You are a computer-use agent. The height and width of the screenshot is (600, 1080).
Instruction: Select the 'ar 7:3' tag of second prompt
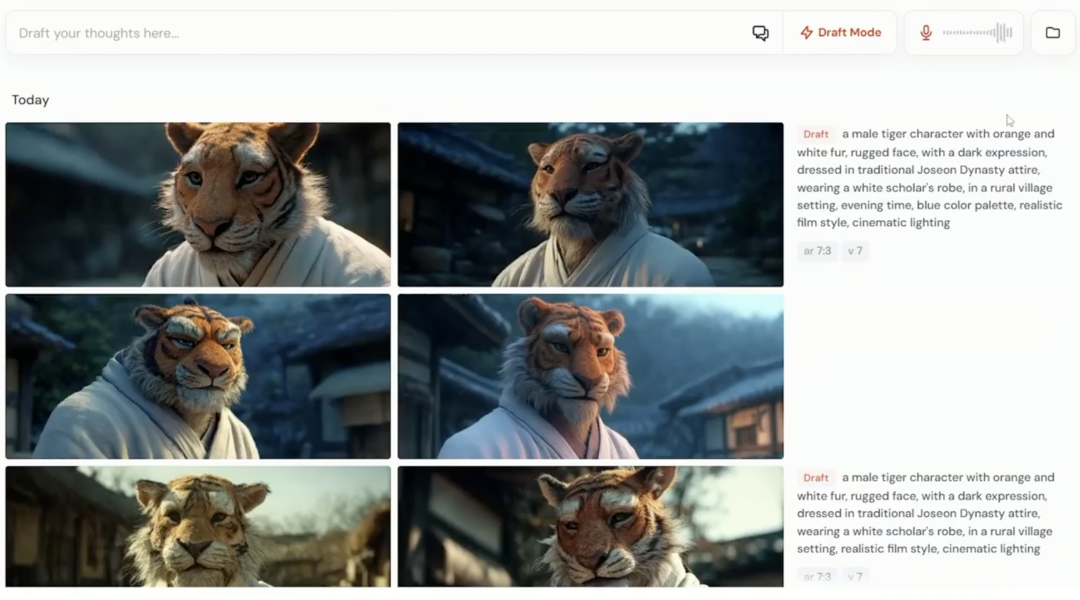click(x=817, y=577)
